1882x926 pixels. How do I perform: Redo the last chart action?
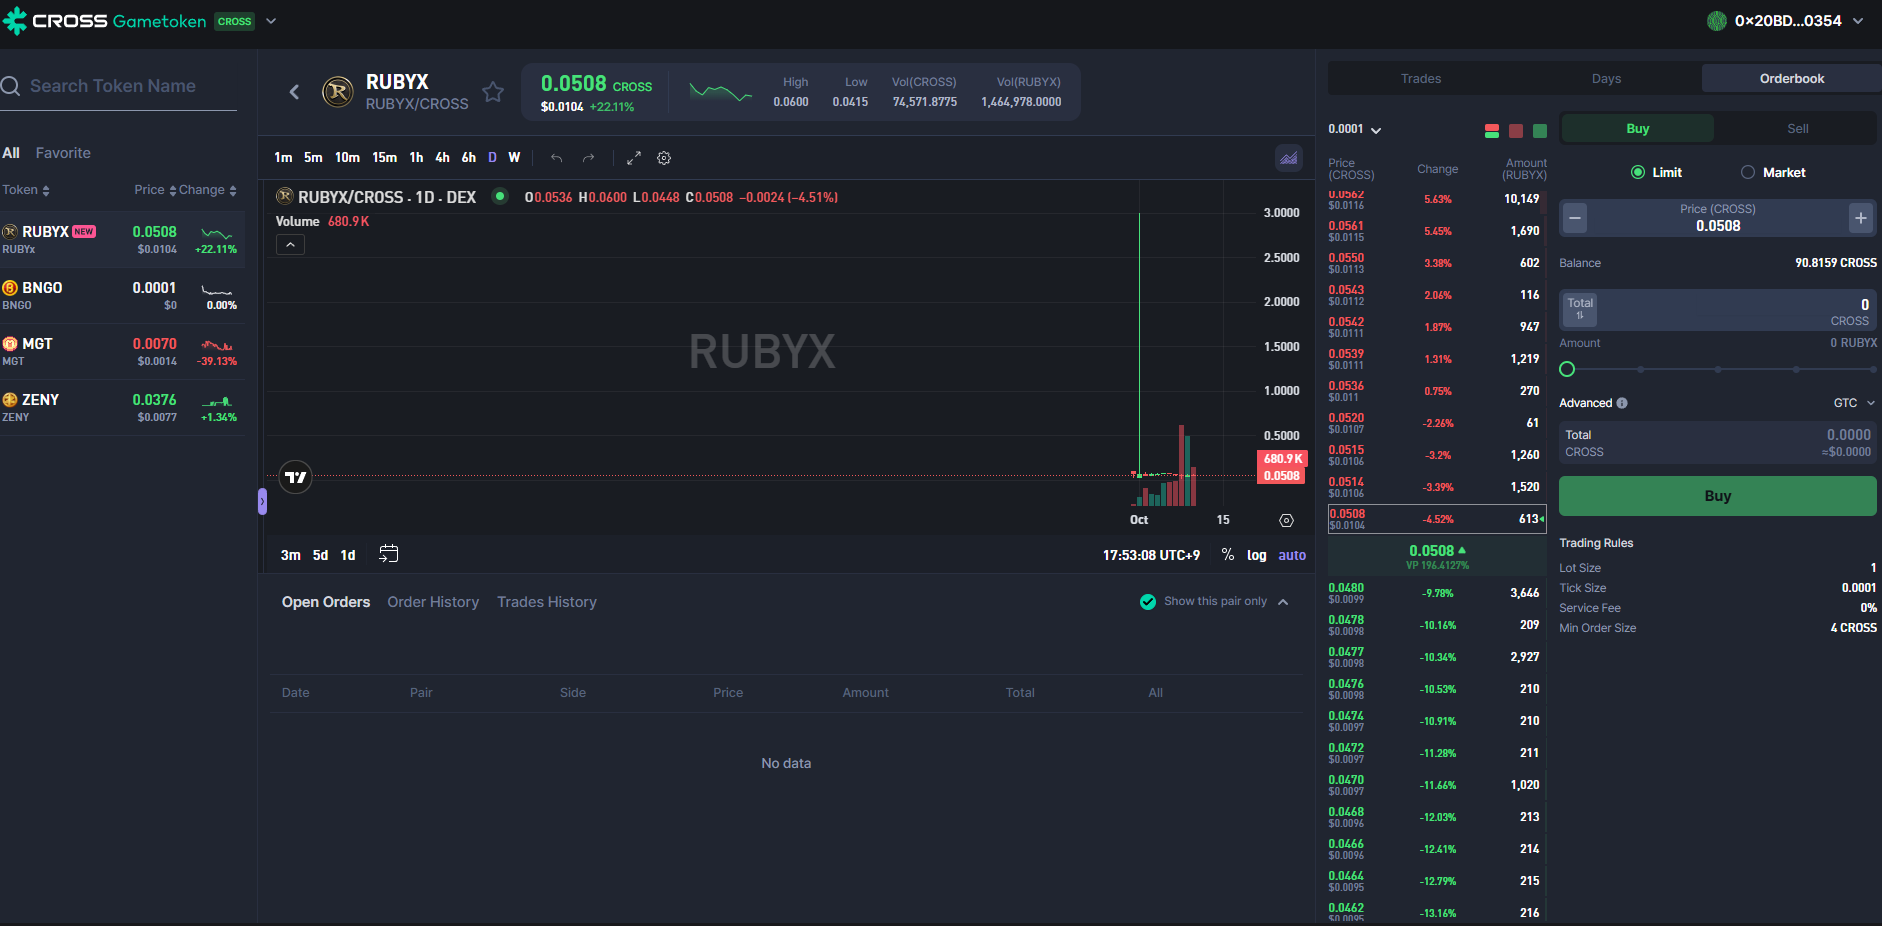(x=589, y=158)
